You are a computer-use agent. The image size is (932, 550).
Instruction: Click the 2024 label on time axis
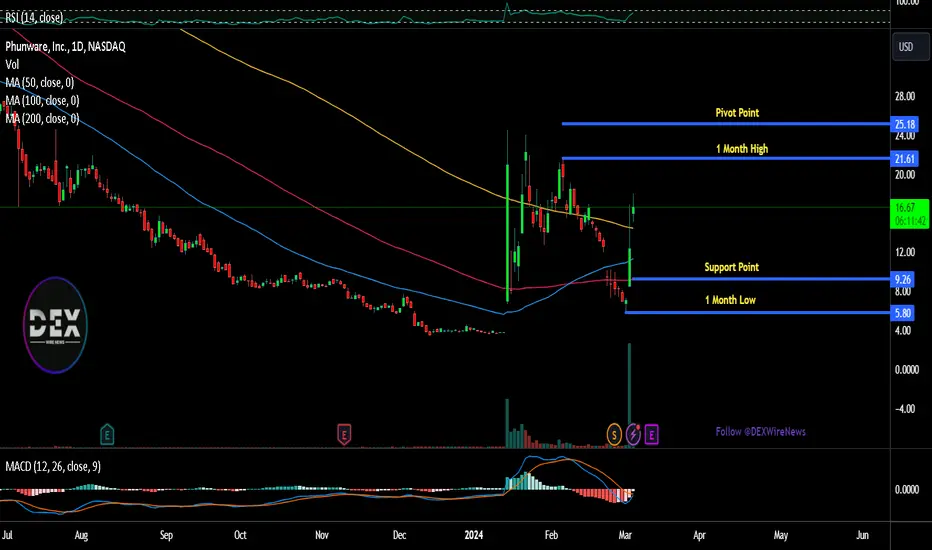click(474, 535)
